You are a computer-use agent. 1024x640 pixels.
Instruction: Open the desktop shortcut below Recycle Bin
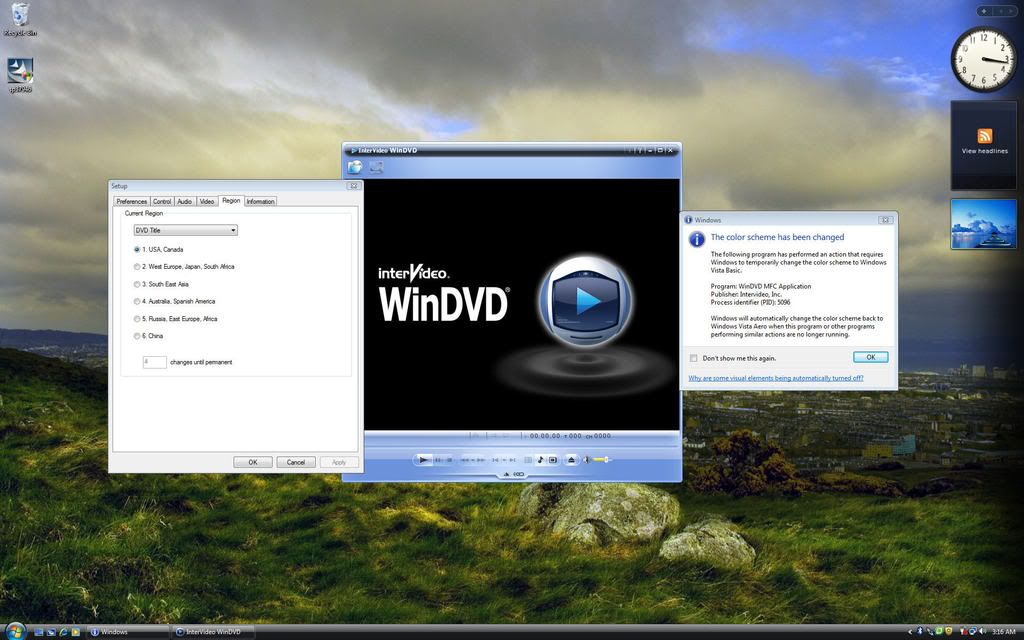20,75
